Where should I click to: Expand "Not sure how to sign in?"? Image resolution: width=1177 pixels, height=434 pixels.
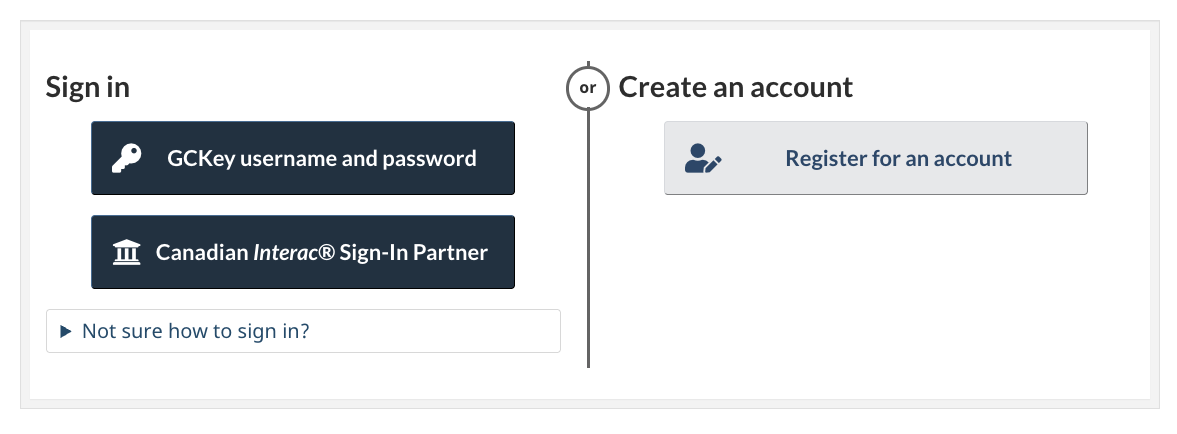pyautogui.click(x=196, y=331)
